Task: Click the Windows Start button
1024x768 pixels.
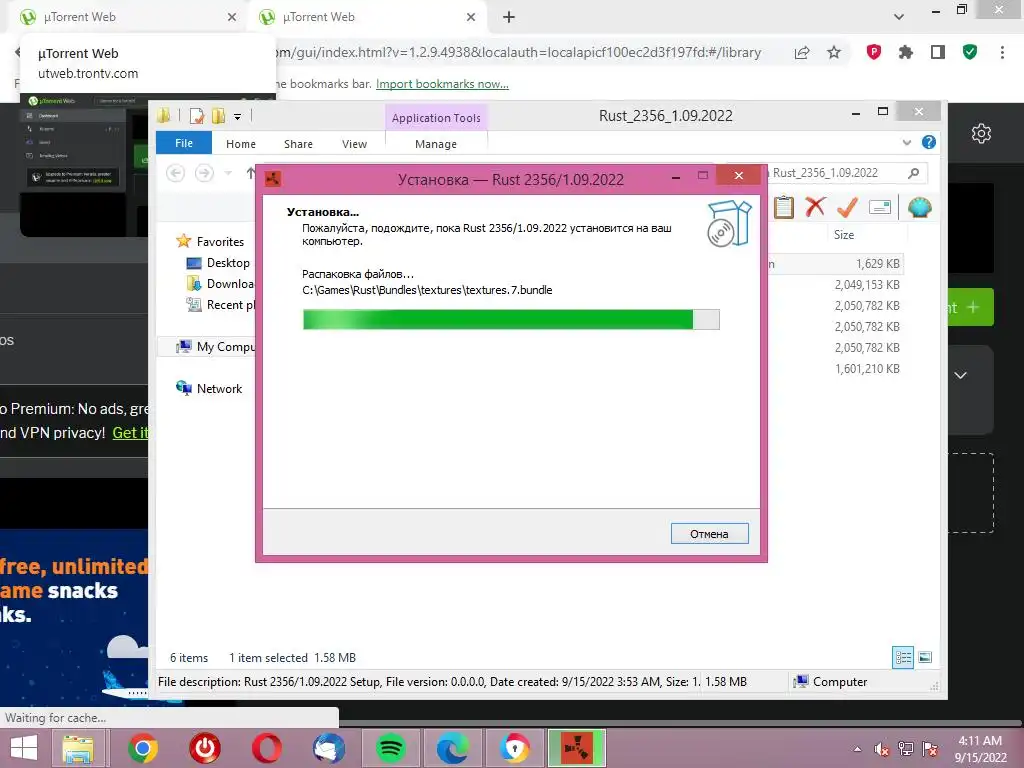Action: click(24, 748)
